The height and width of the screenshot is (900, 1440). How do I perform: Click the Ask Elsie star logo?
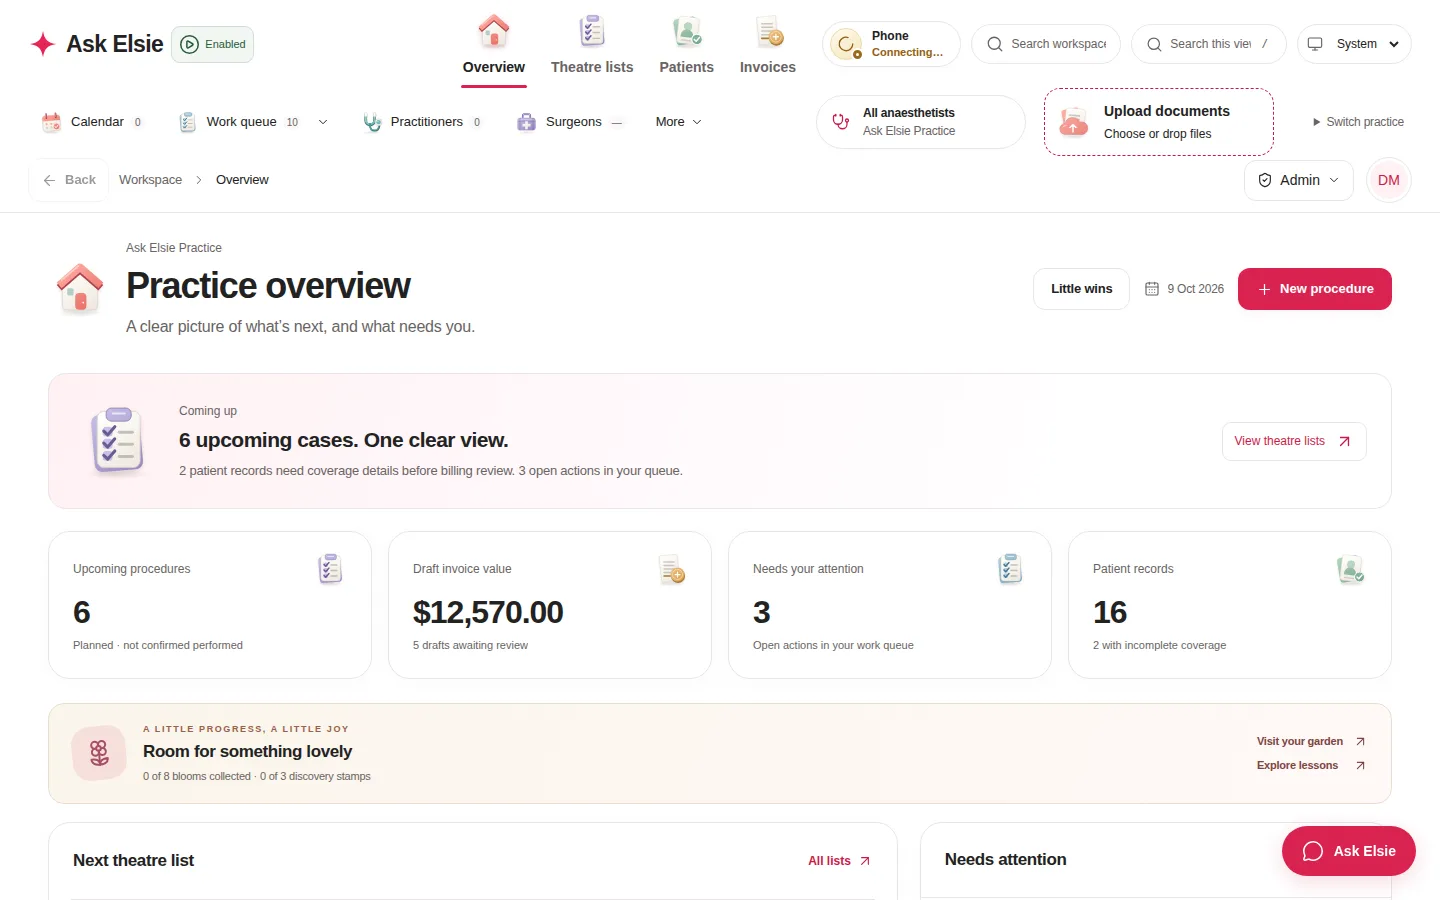[x=43, y=44]
